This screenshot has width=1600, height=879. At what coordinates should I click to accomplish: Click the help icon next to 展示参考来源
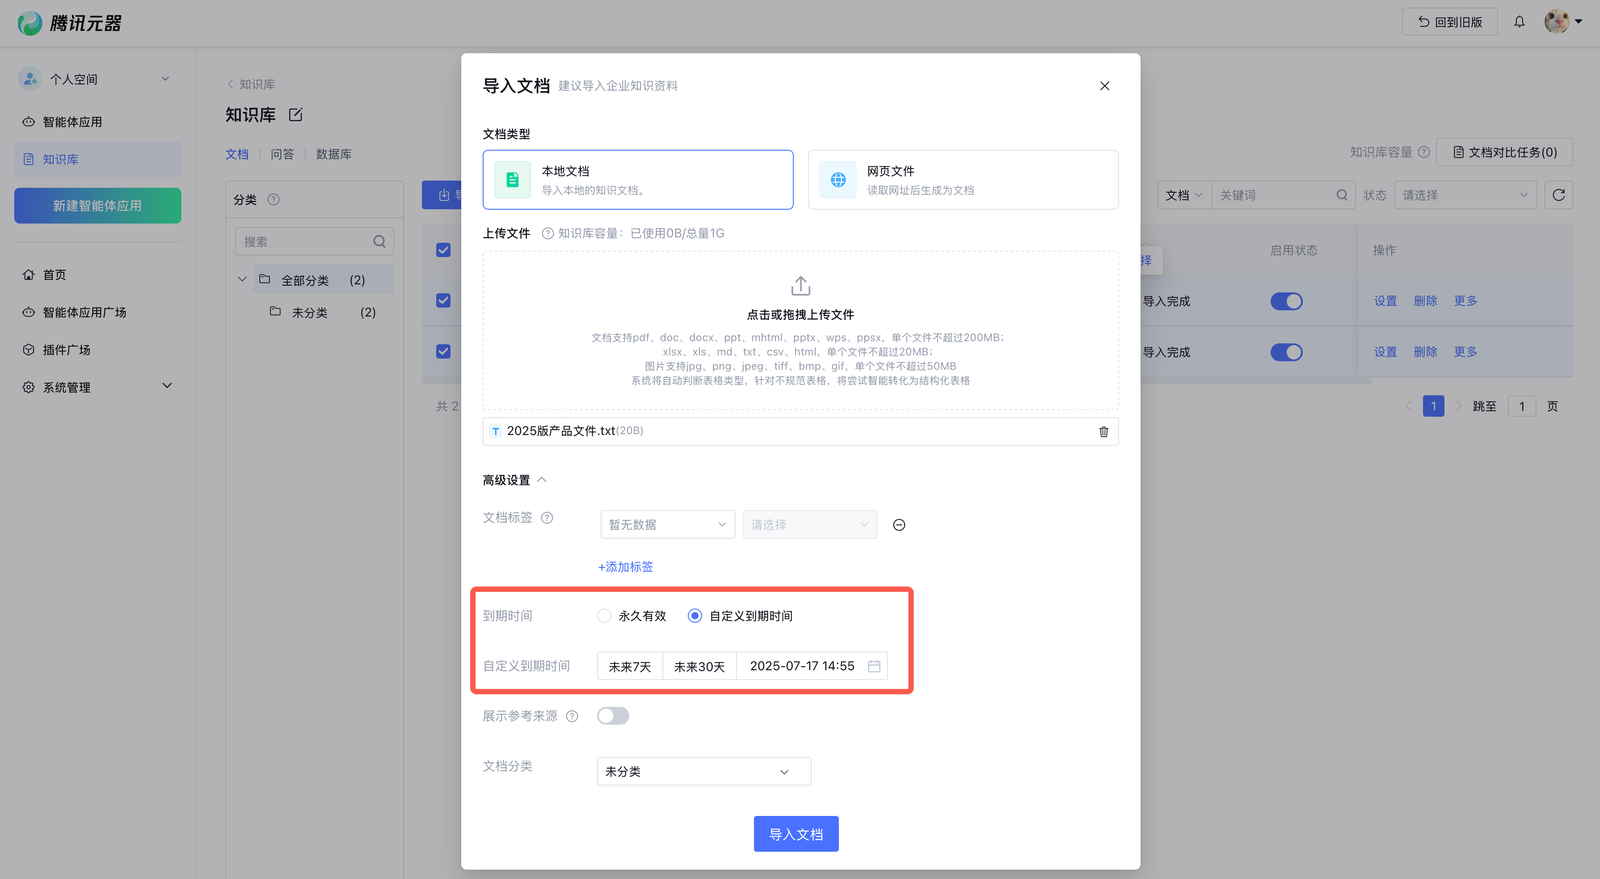coord(572,716)
